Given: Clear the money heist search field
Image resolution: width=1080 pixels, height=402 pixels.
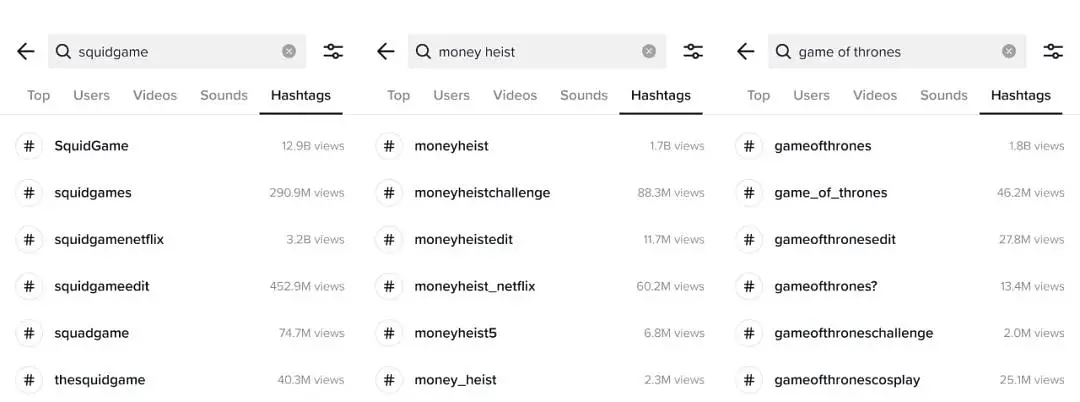Looking at the screenshot, I should pyautogui.click(x=649, y=52).
